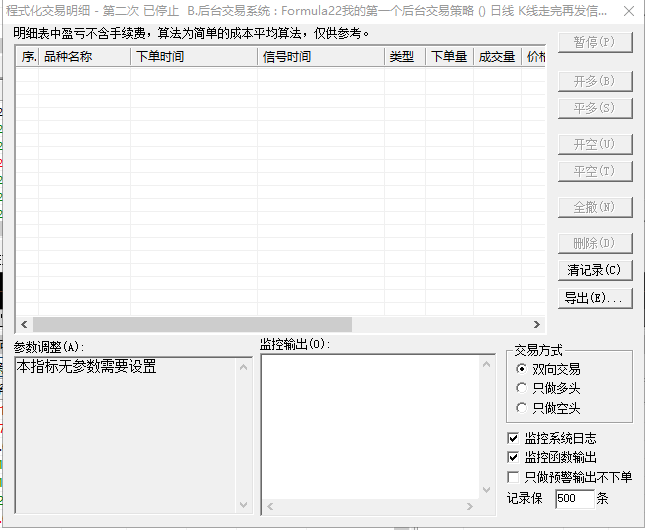Close the 程式化交易明细 dialog
Image resolution: width=645 pixels, height=530 pixels.
[629, 11]
